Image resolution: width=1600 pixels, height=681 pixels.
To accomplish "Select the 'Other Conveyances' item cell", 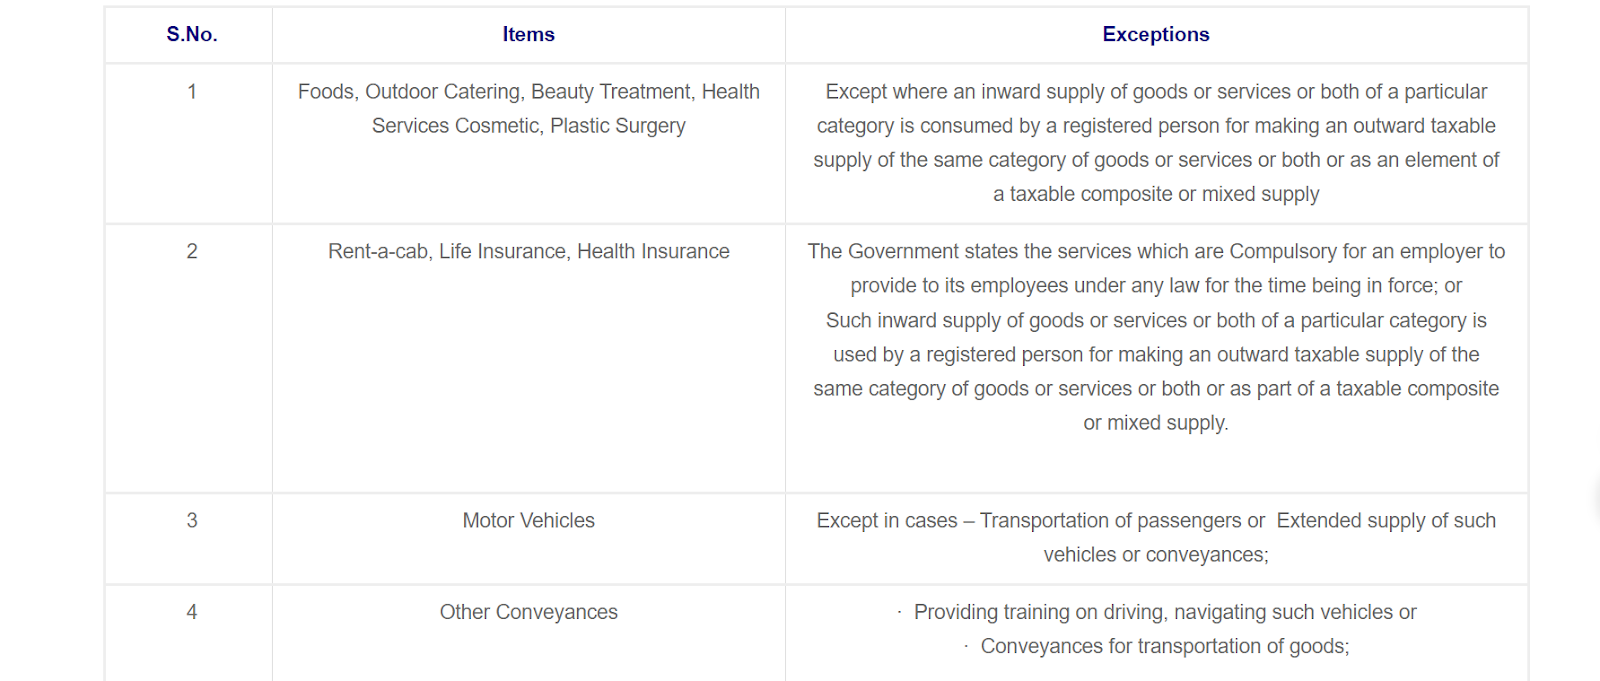I will pyautogui.click(x=528, y=612).
